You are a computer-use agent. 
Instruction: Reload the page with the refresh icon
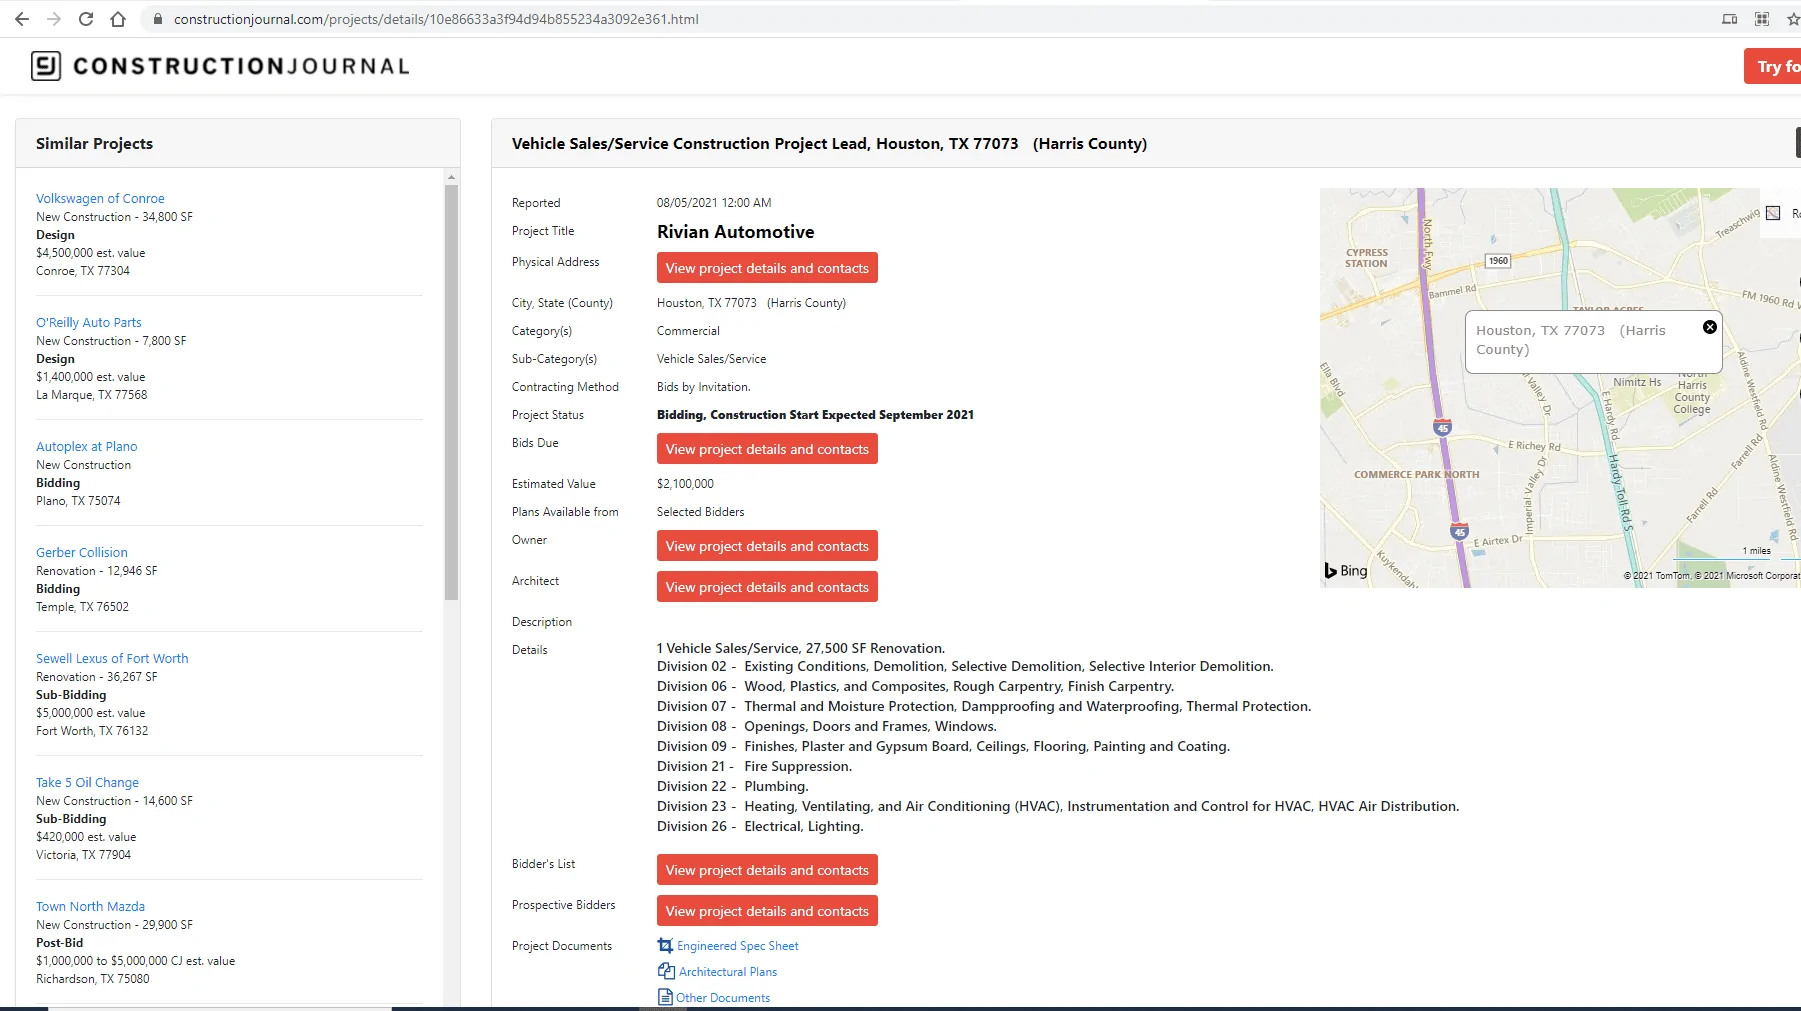[86, 19]
